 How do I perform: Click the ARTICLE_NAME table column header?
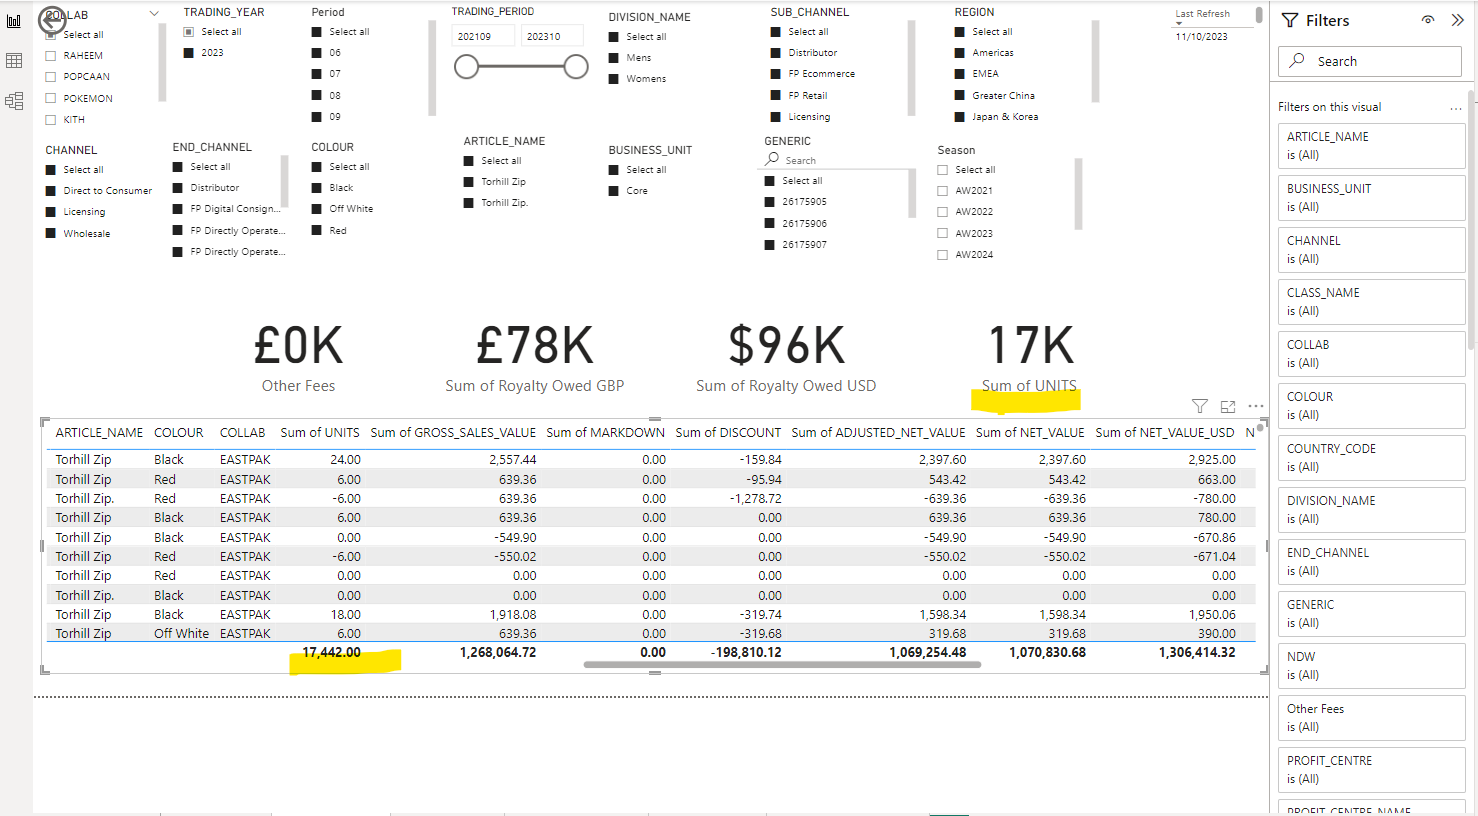pos(99,433)
